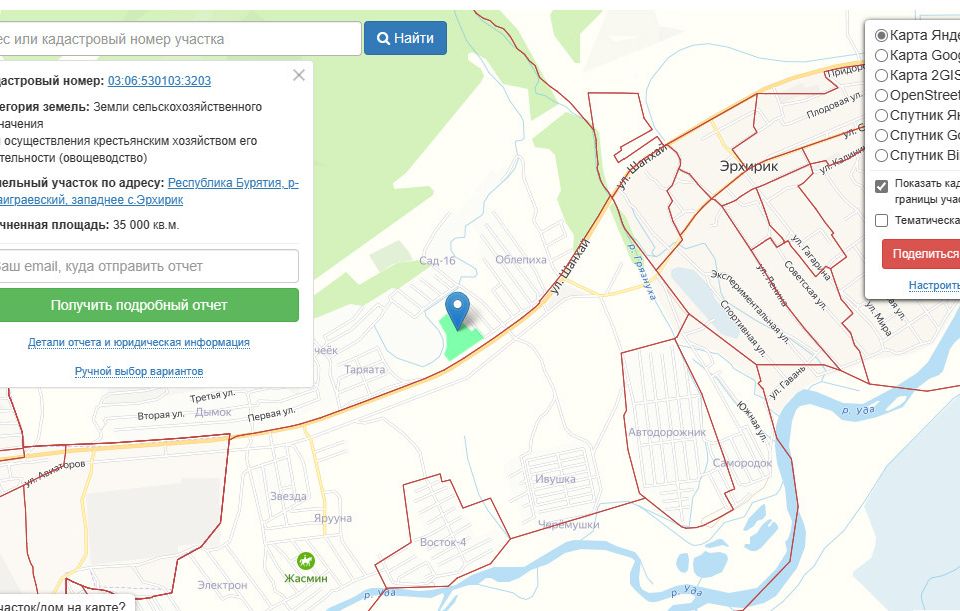Choose the Карта 2GIS map option
960x611 pixels.
tap(881, 75)
